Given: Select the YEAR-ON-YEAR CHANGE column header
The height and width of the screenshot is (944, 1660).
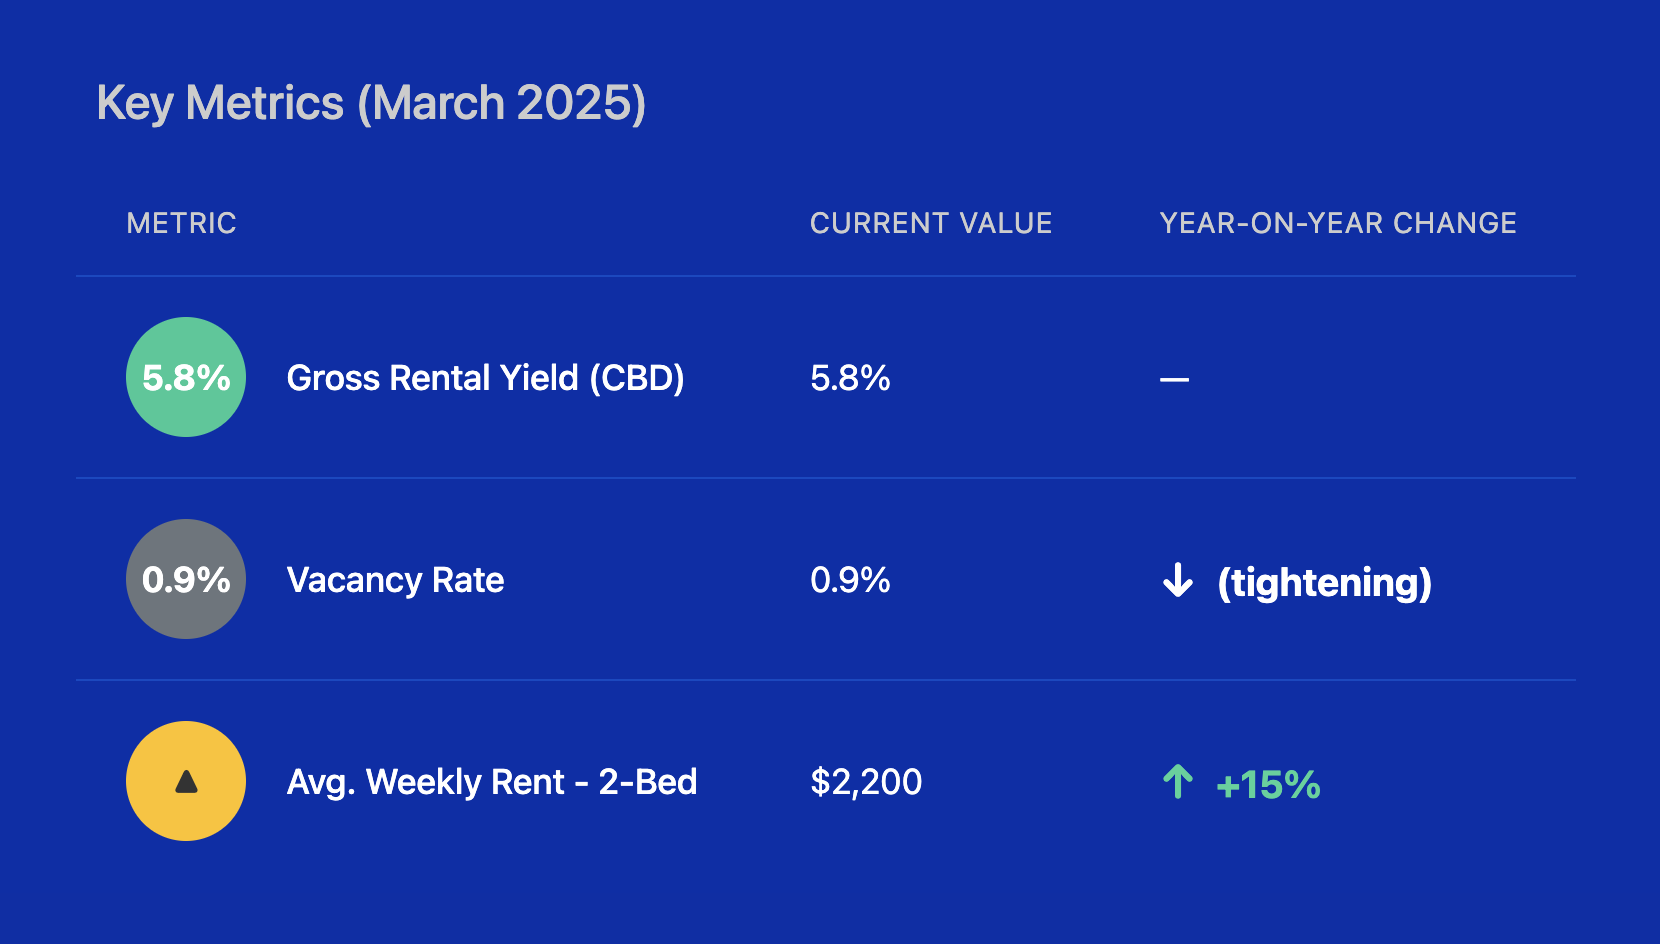Looking at the screenshot, I should click(x=1337, y=223).
